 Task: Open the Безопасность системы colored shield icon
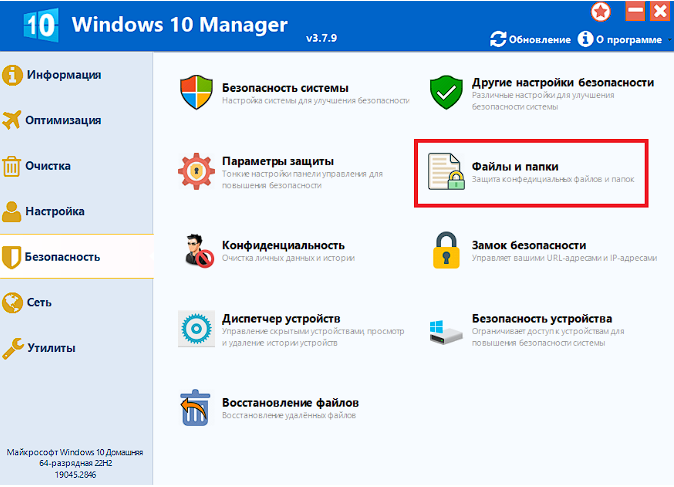click(x=196, y=92)
